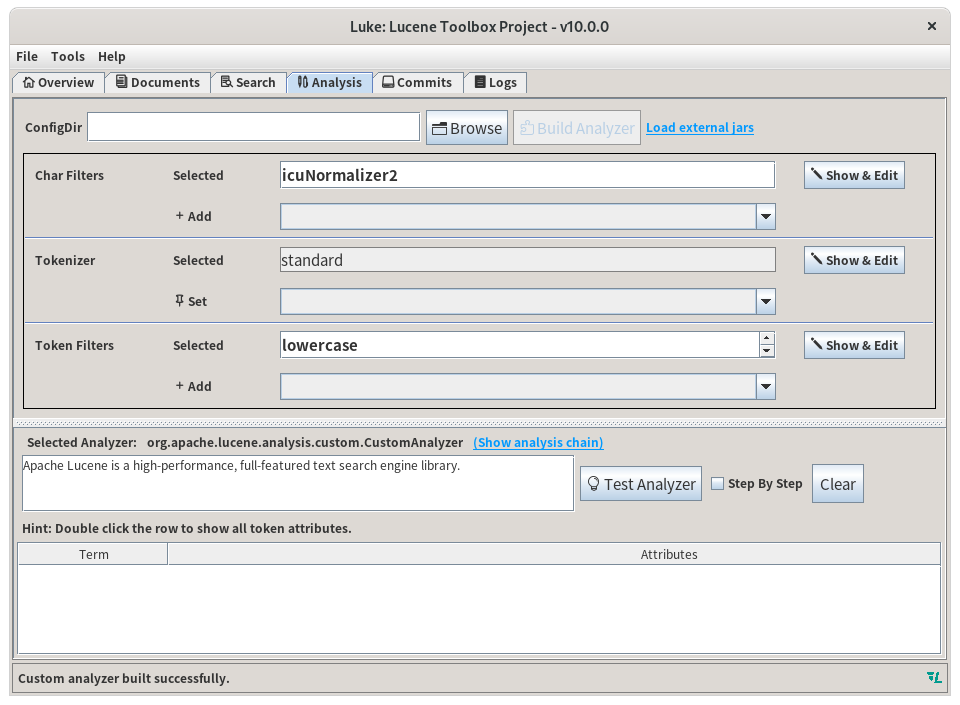Image resolution: width=960 pixels, height=705 pixels.
Task: Click down arrow on lowercase filter spinner
Action: (x=767, y=351)
